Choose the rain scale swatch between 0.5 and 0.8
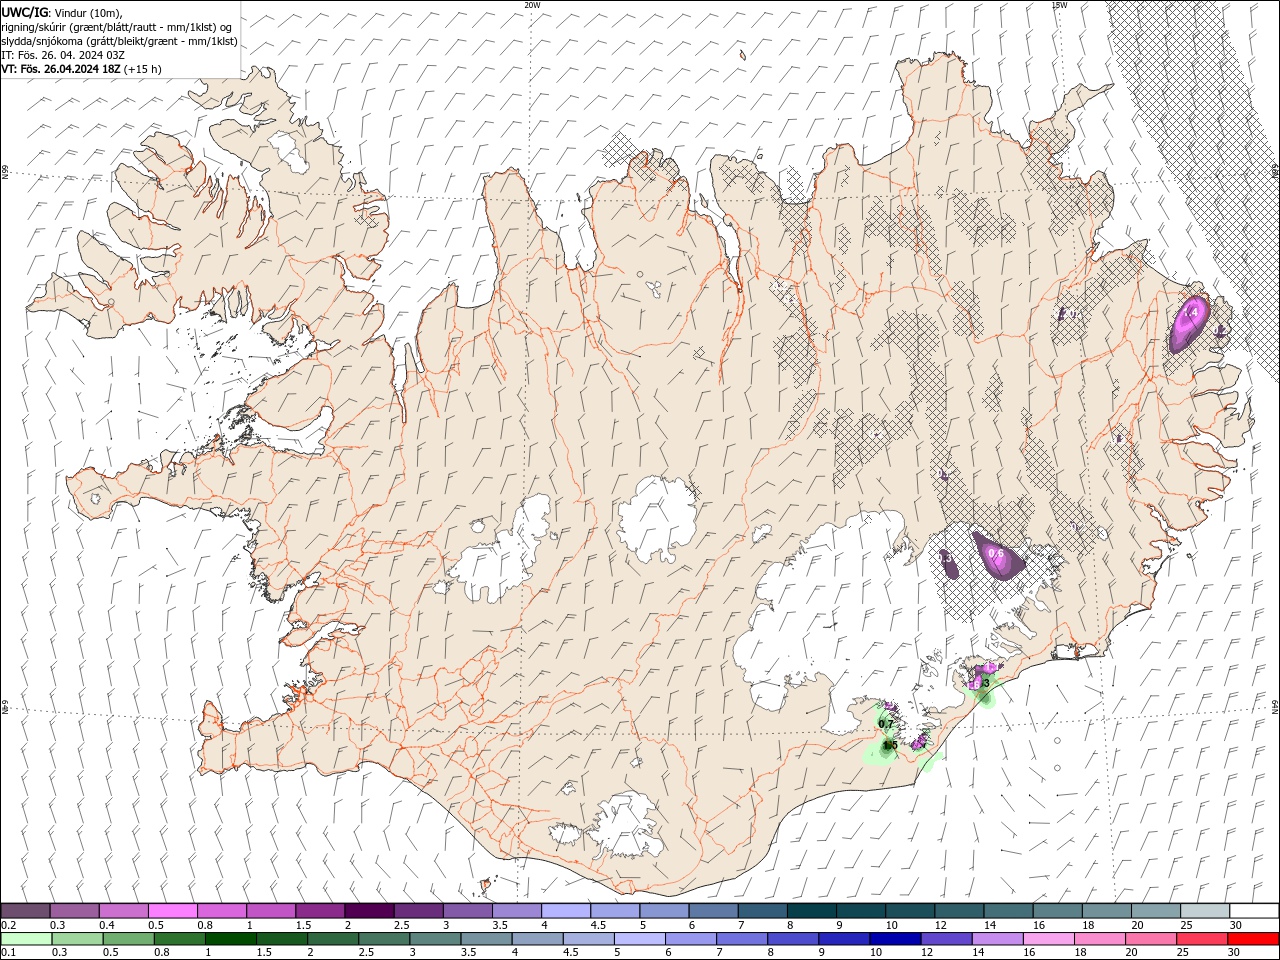The height and width of the screenshot is (960, 1280). pyautogui.click(x=129, y=939)
